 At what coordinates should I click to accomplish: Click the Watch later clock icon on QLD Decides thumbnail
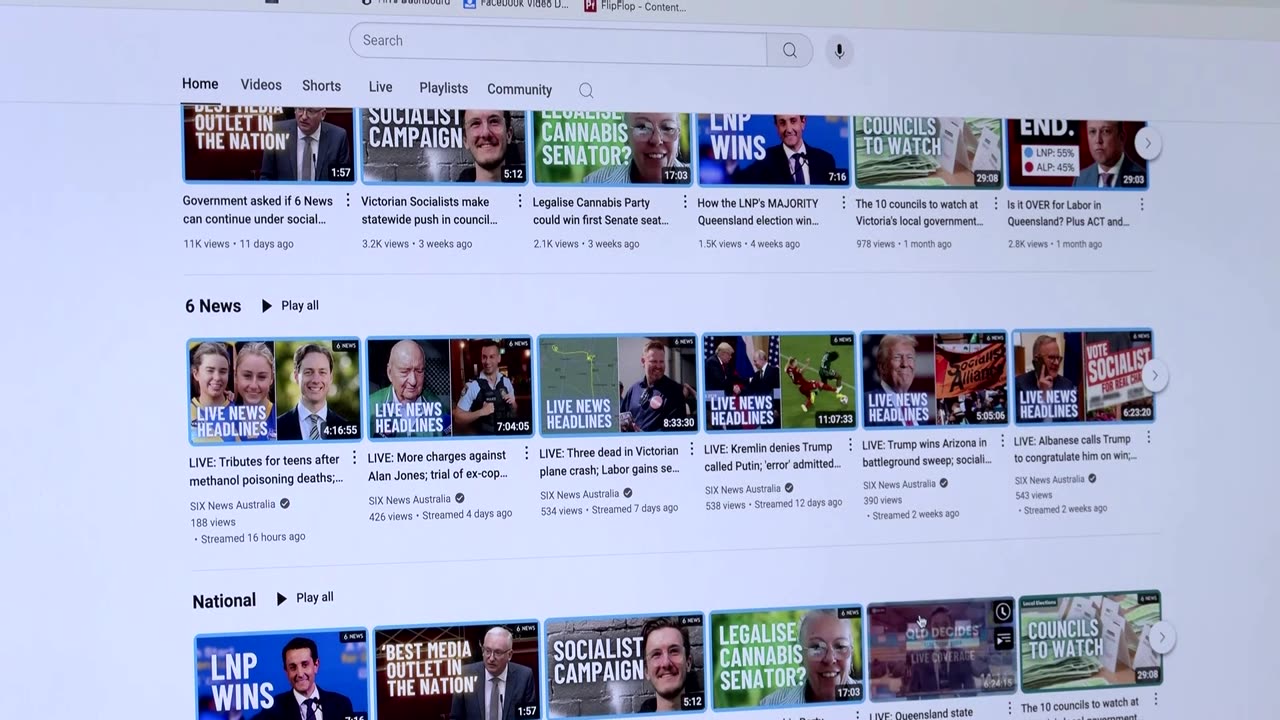1003,612
